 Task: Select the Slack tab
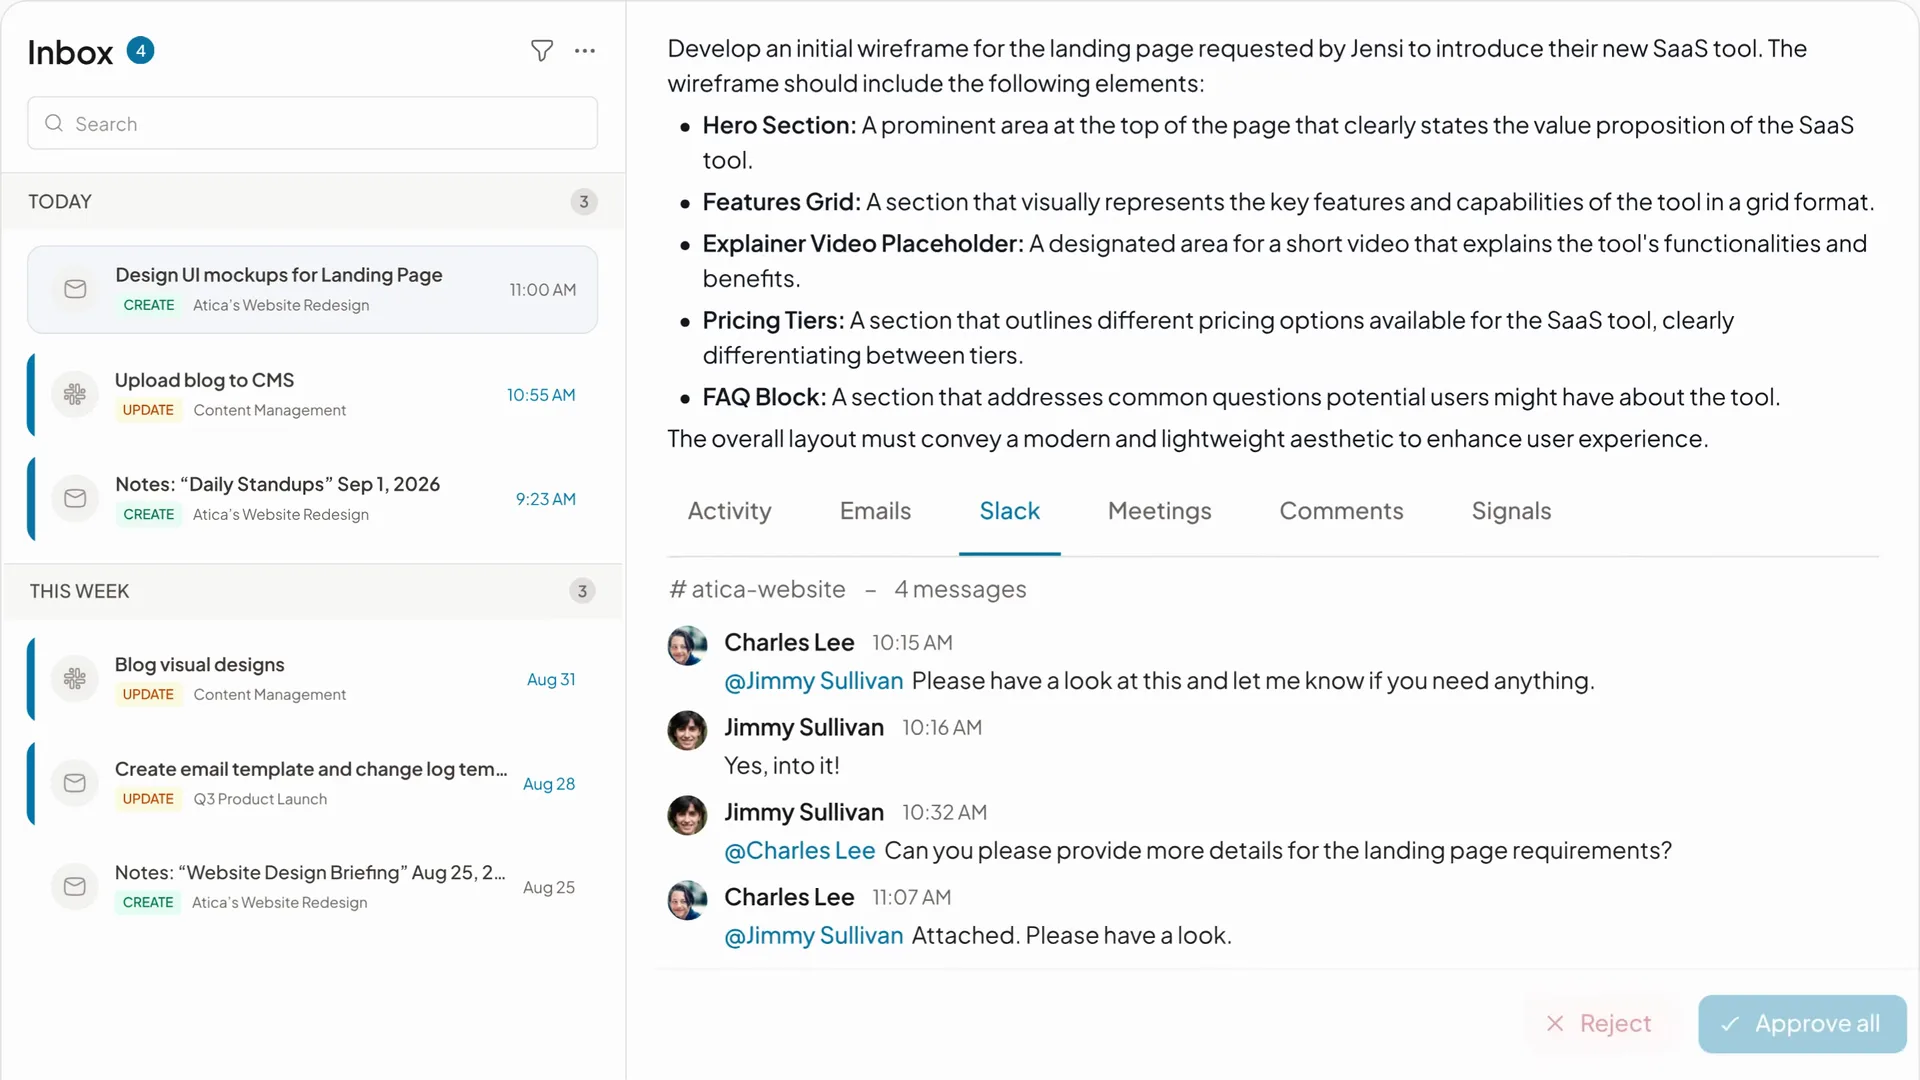1009,511
